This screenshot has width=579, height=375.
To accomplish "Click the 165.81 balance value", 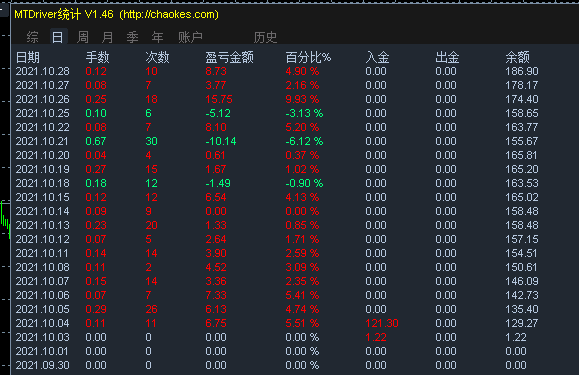I will point(522,155).
